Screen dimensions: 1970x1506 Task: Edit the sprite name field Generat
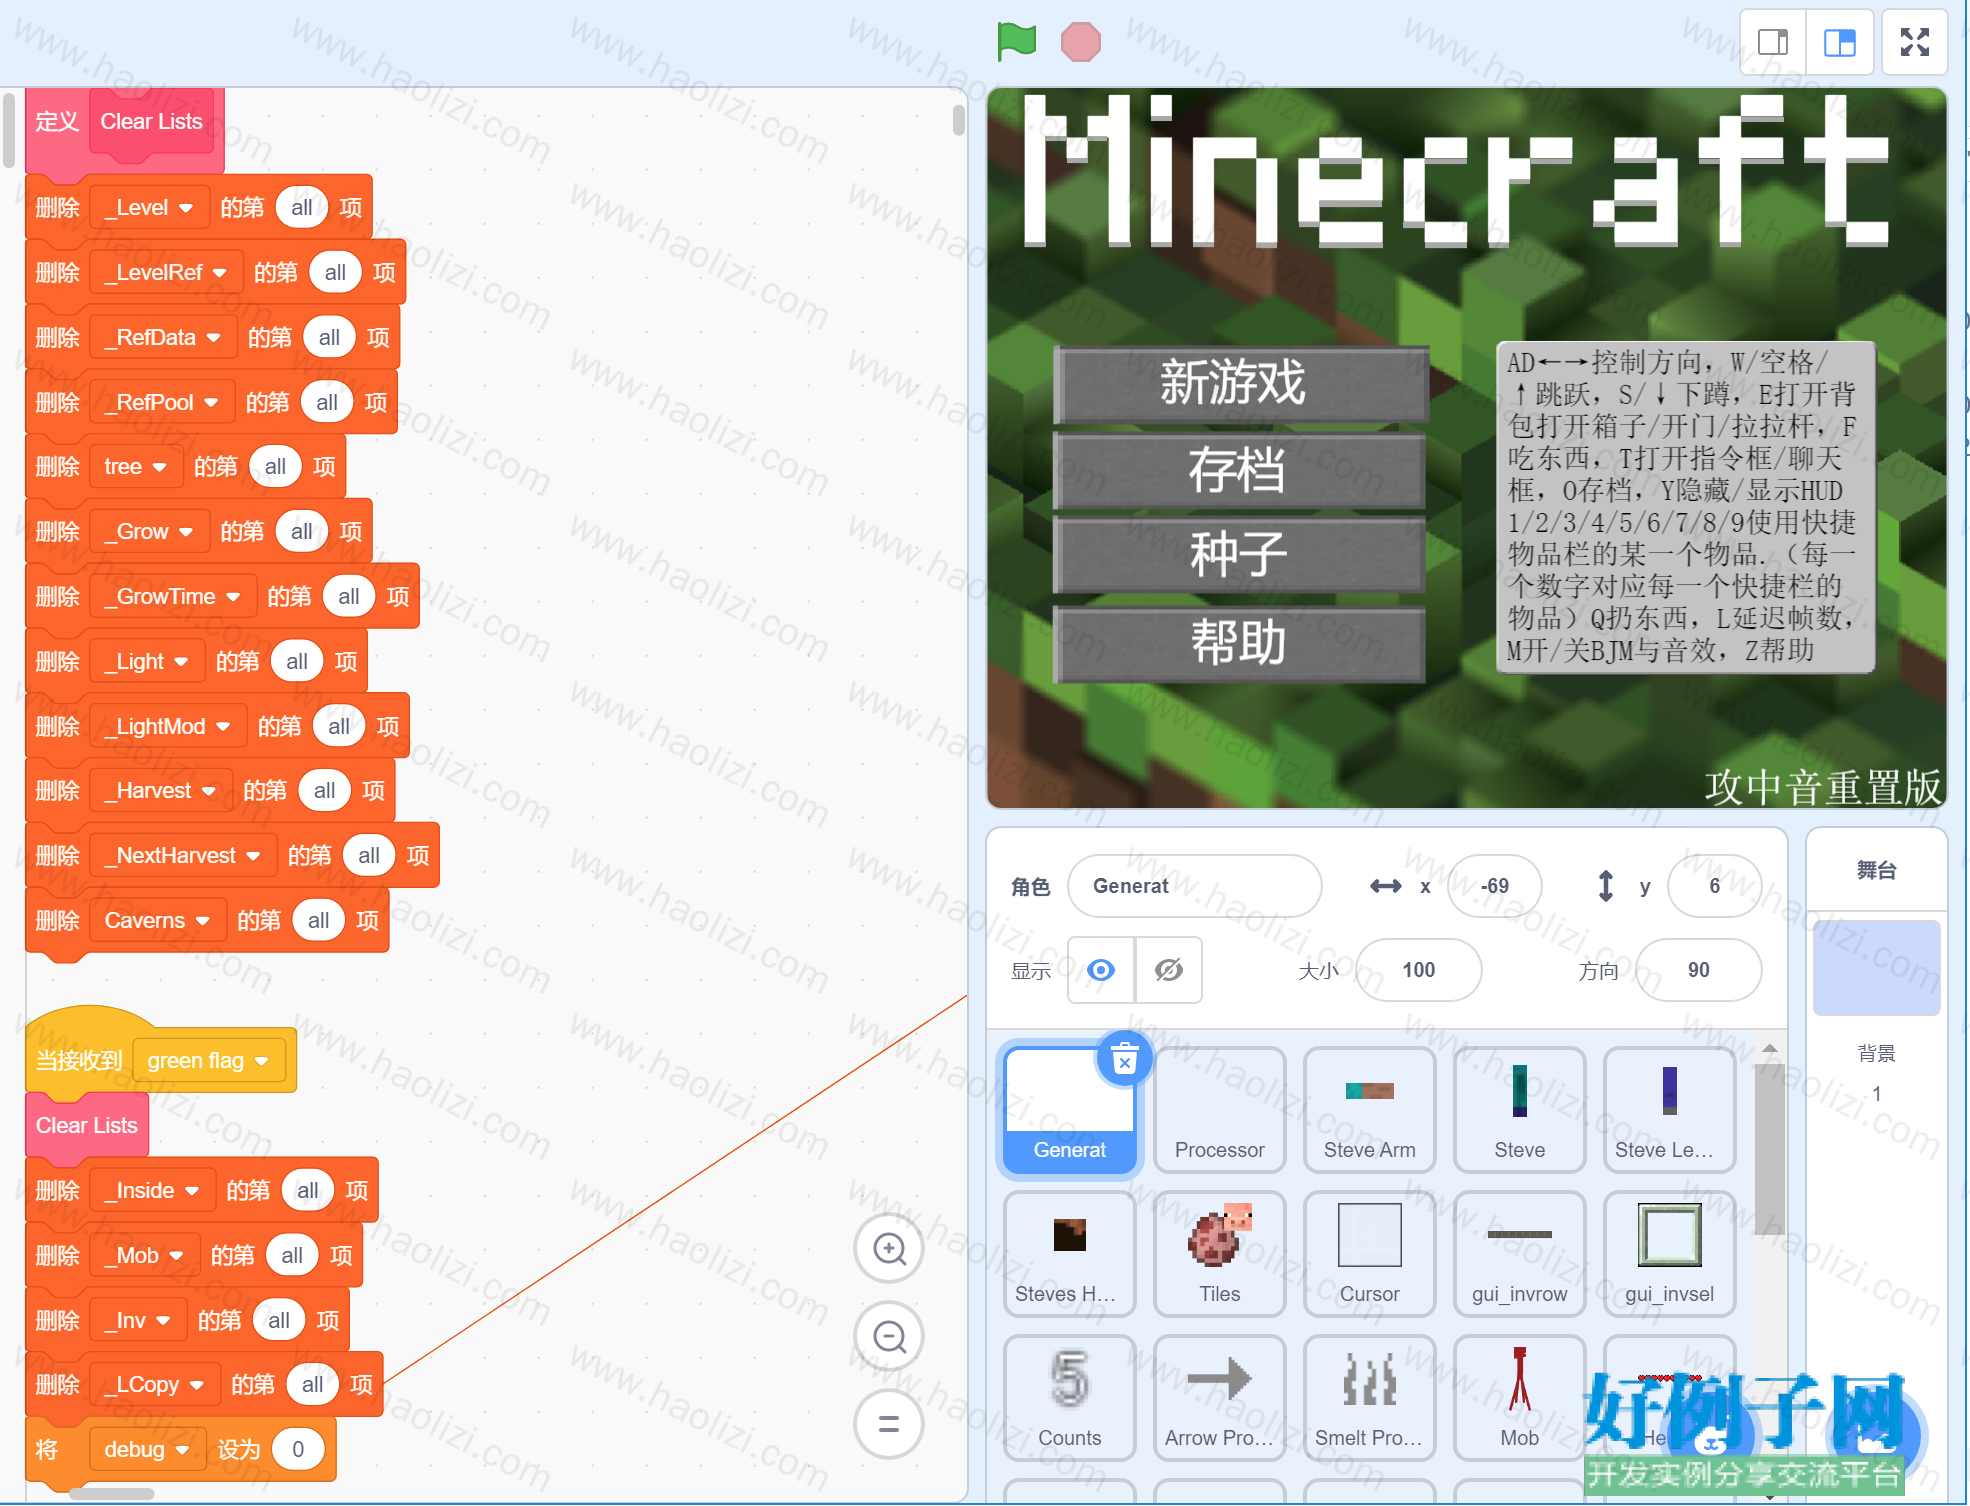(1195, 886)
